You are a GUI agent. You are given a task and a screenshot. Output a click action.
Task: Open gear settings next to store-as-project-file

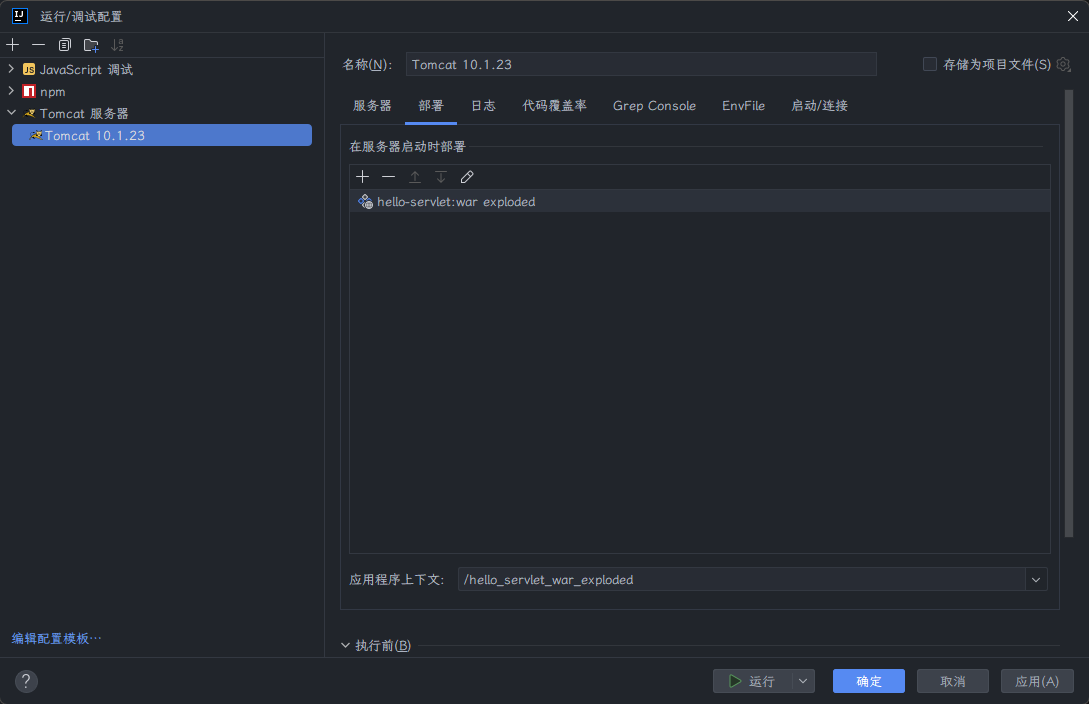(1063, 65)
